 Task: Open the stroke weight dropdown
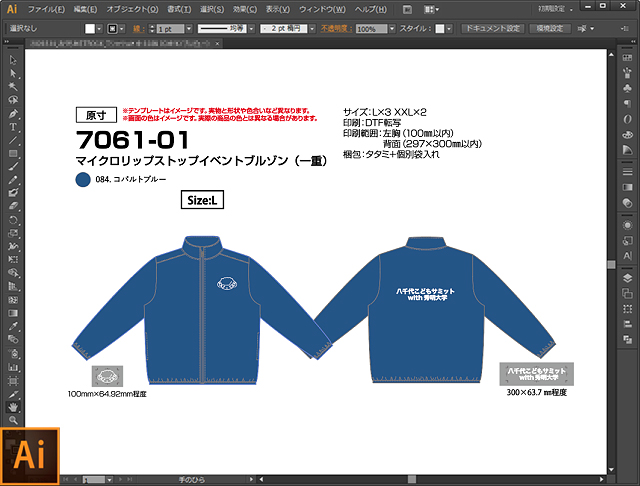(x=189, y=29)
